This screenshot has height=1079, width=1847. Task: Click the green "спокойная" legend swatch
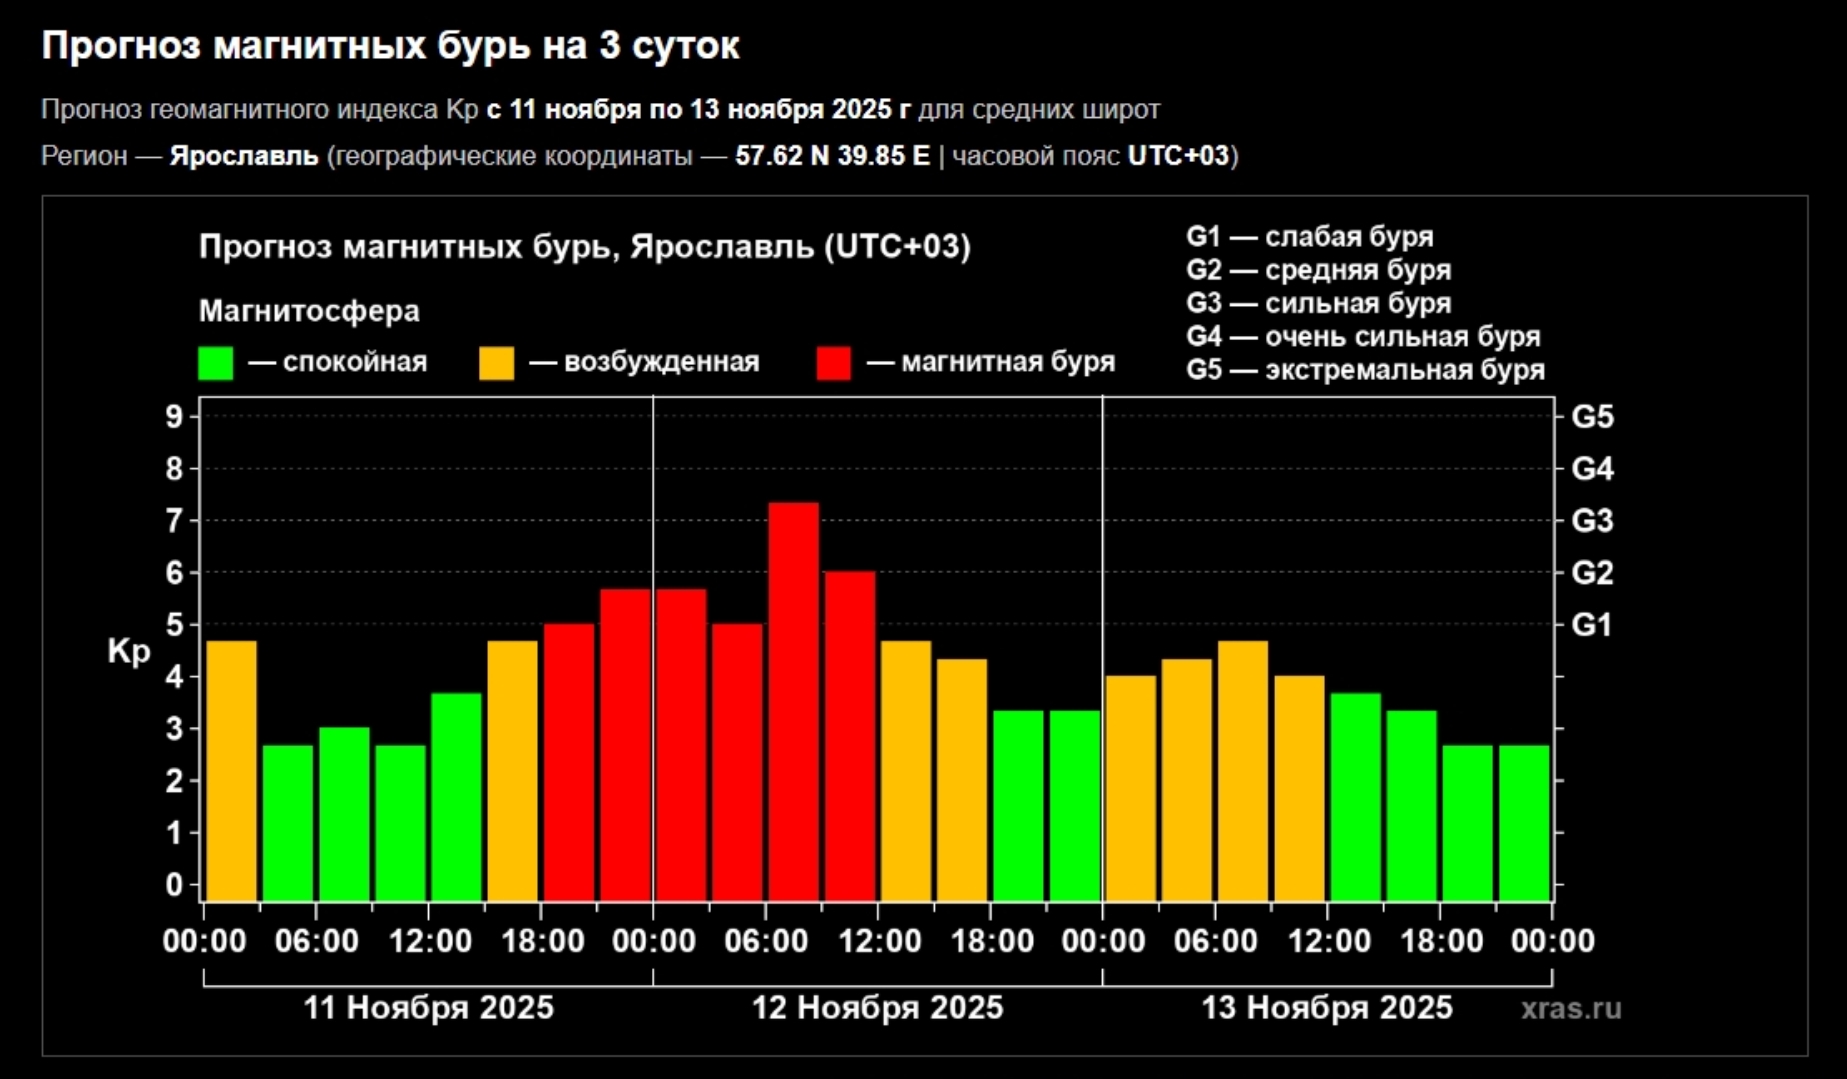pyautogui.click(x=215, y=363)
